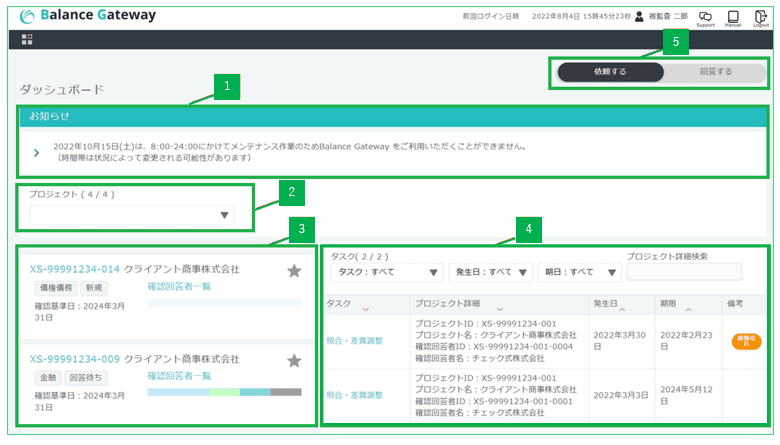
Task: Open the Support chat icon
Action: point(705,16)
